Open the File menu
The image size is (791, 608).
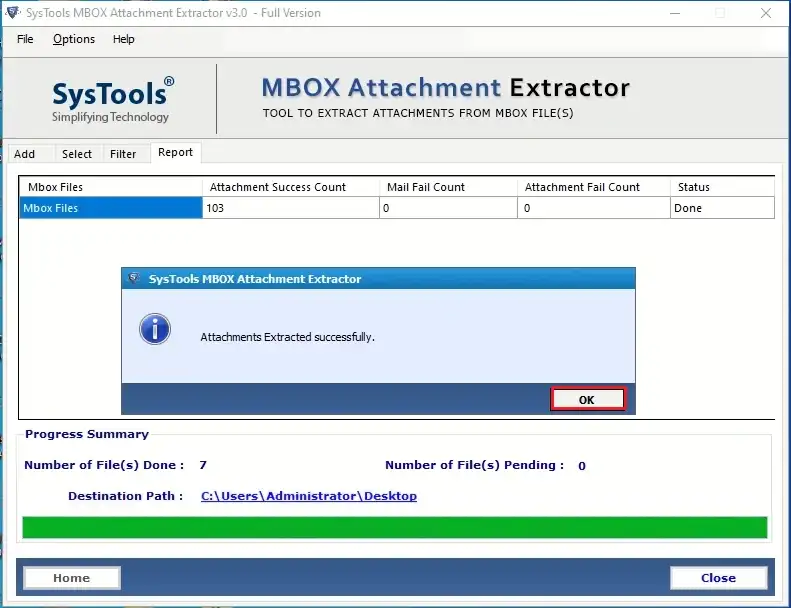[25, 39]
